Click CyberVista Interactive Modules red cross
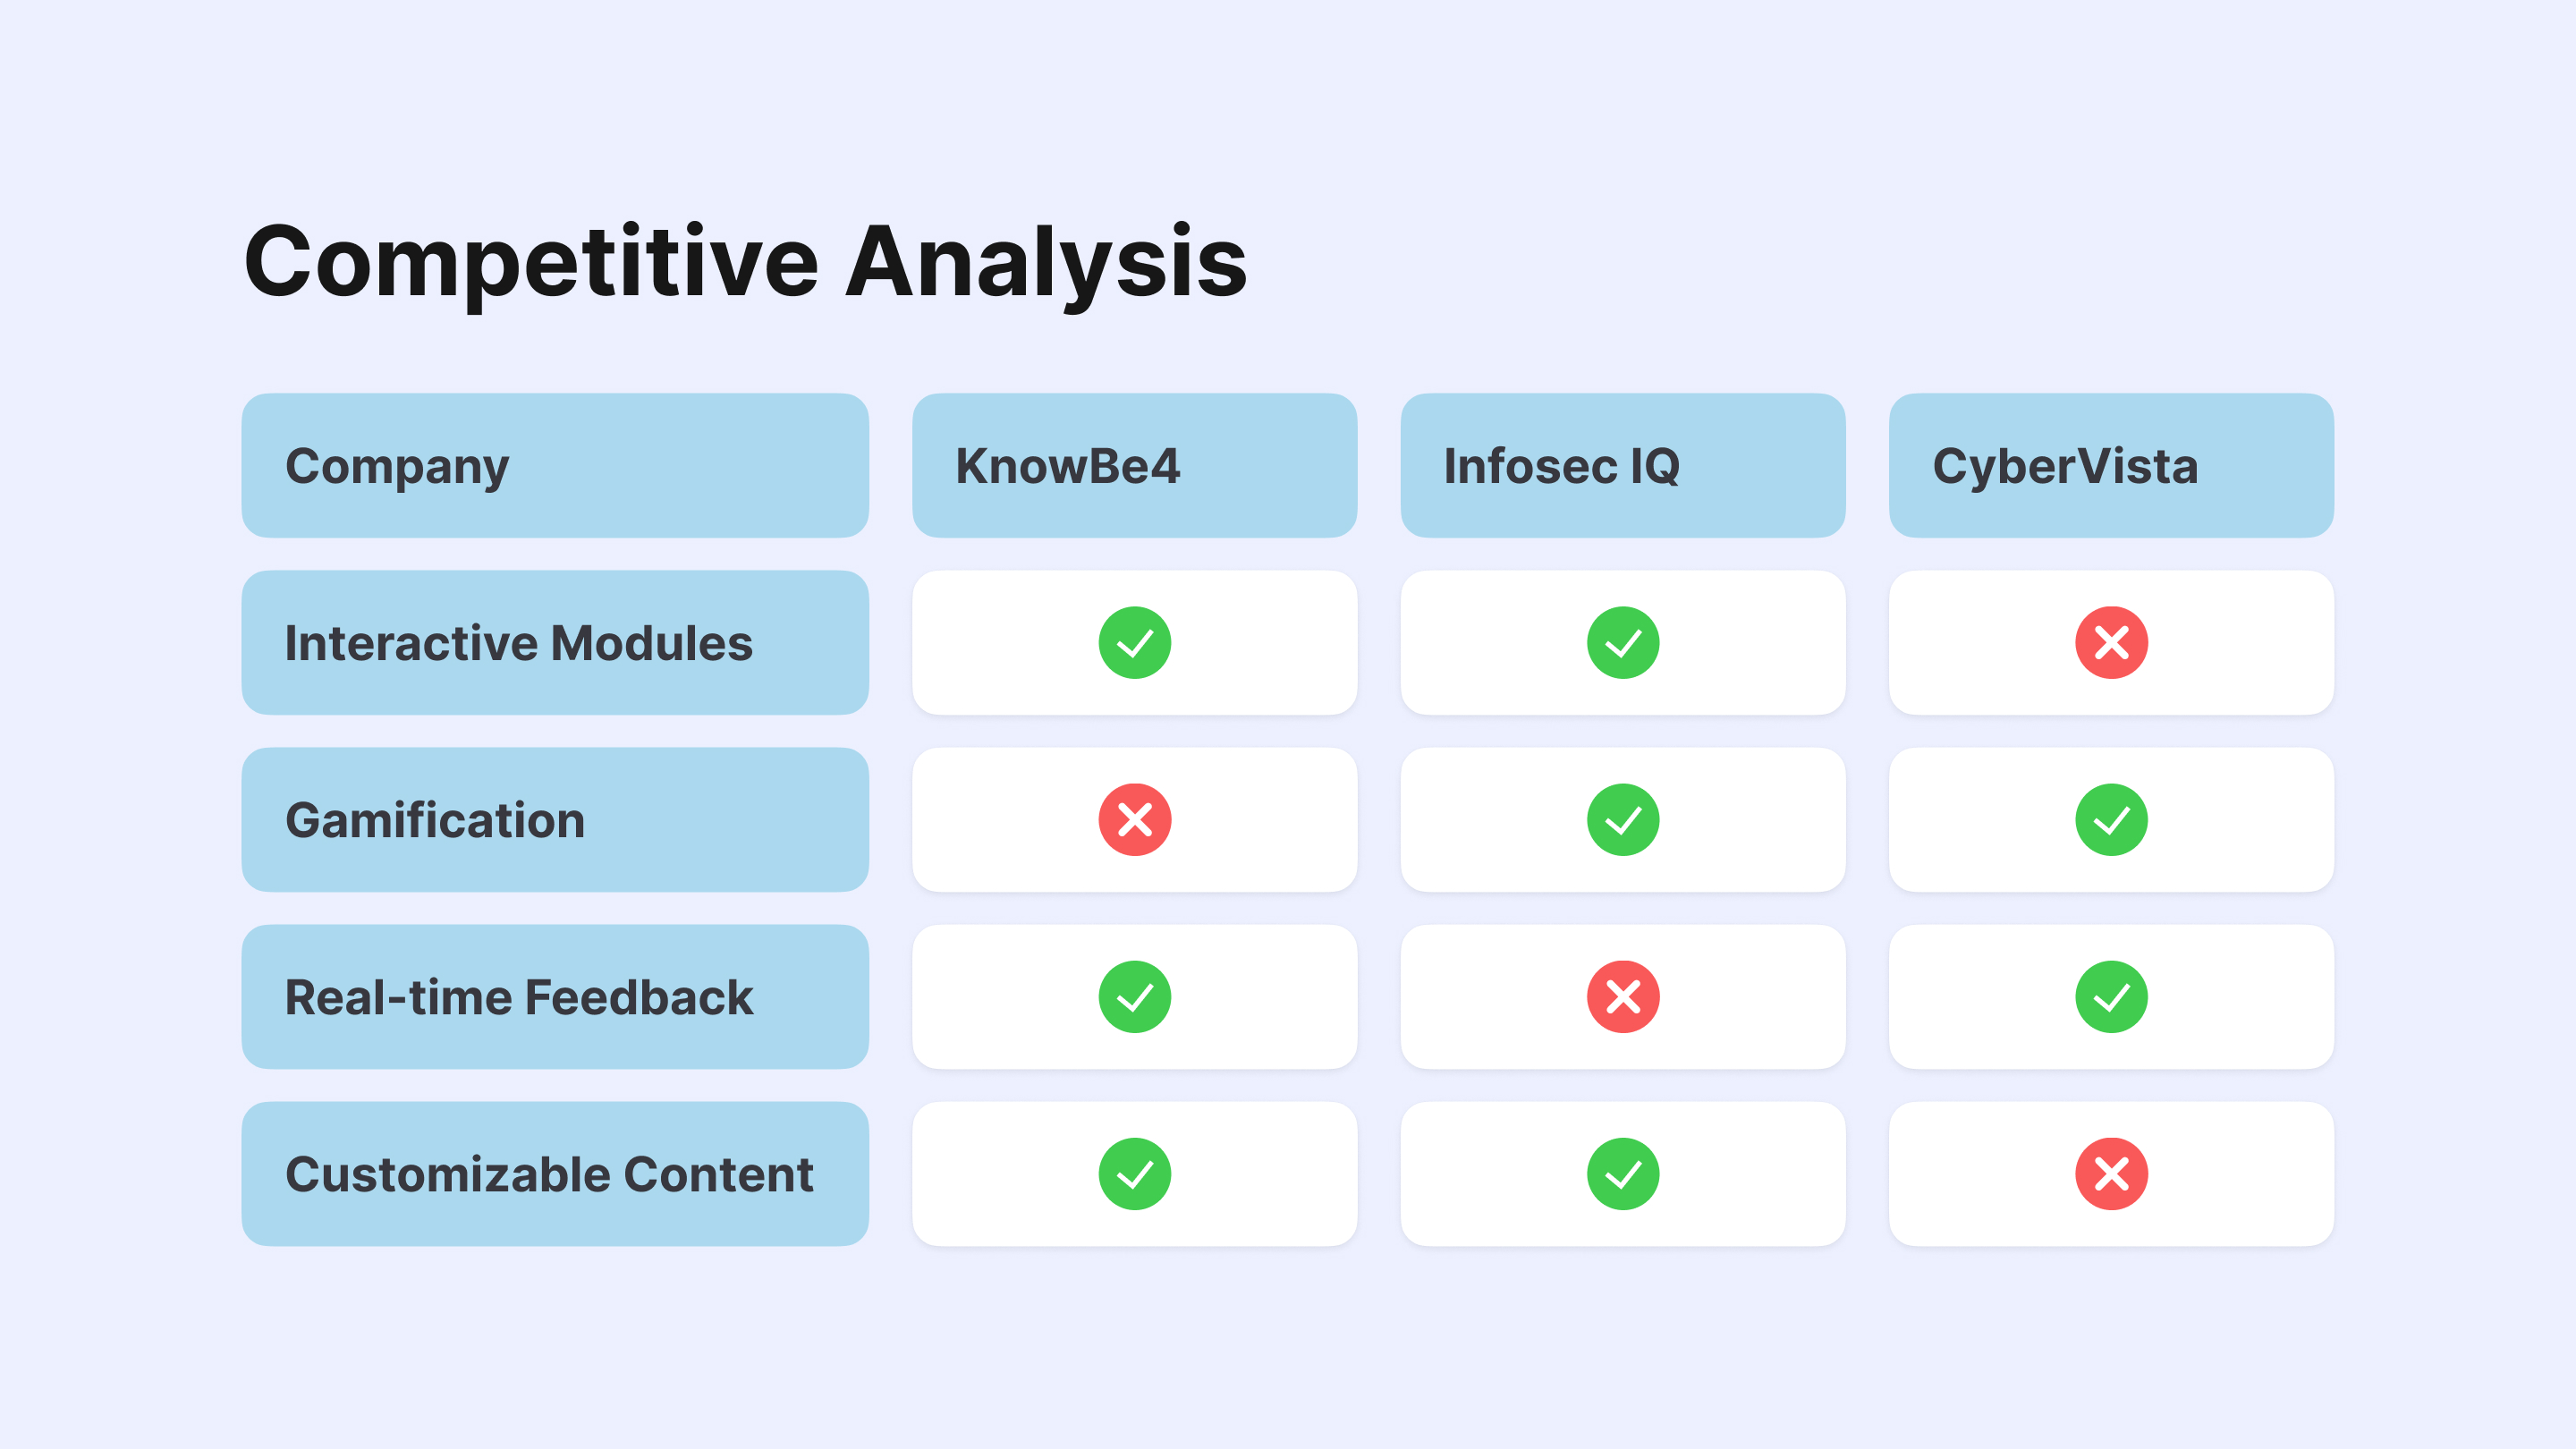This screenshot has height=1449, width=2576. 2111,643
